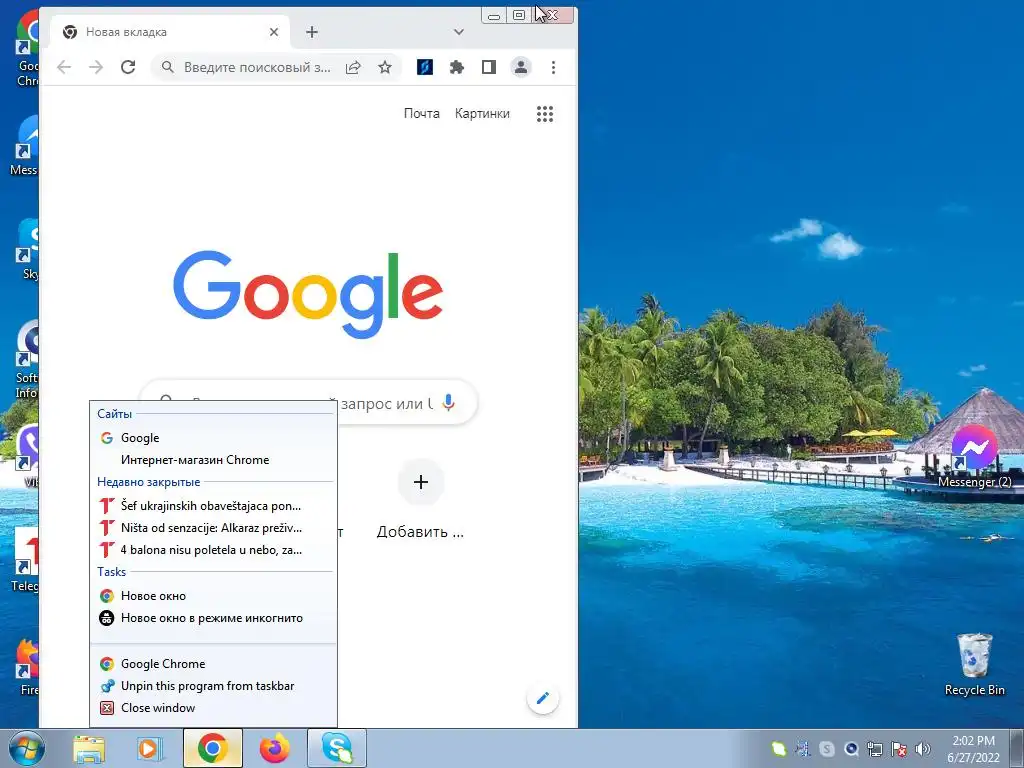Open the Почта link
Screen dimensions: 1024x768
pos(421,114)
